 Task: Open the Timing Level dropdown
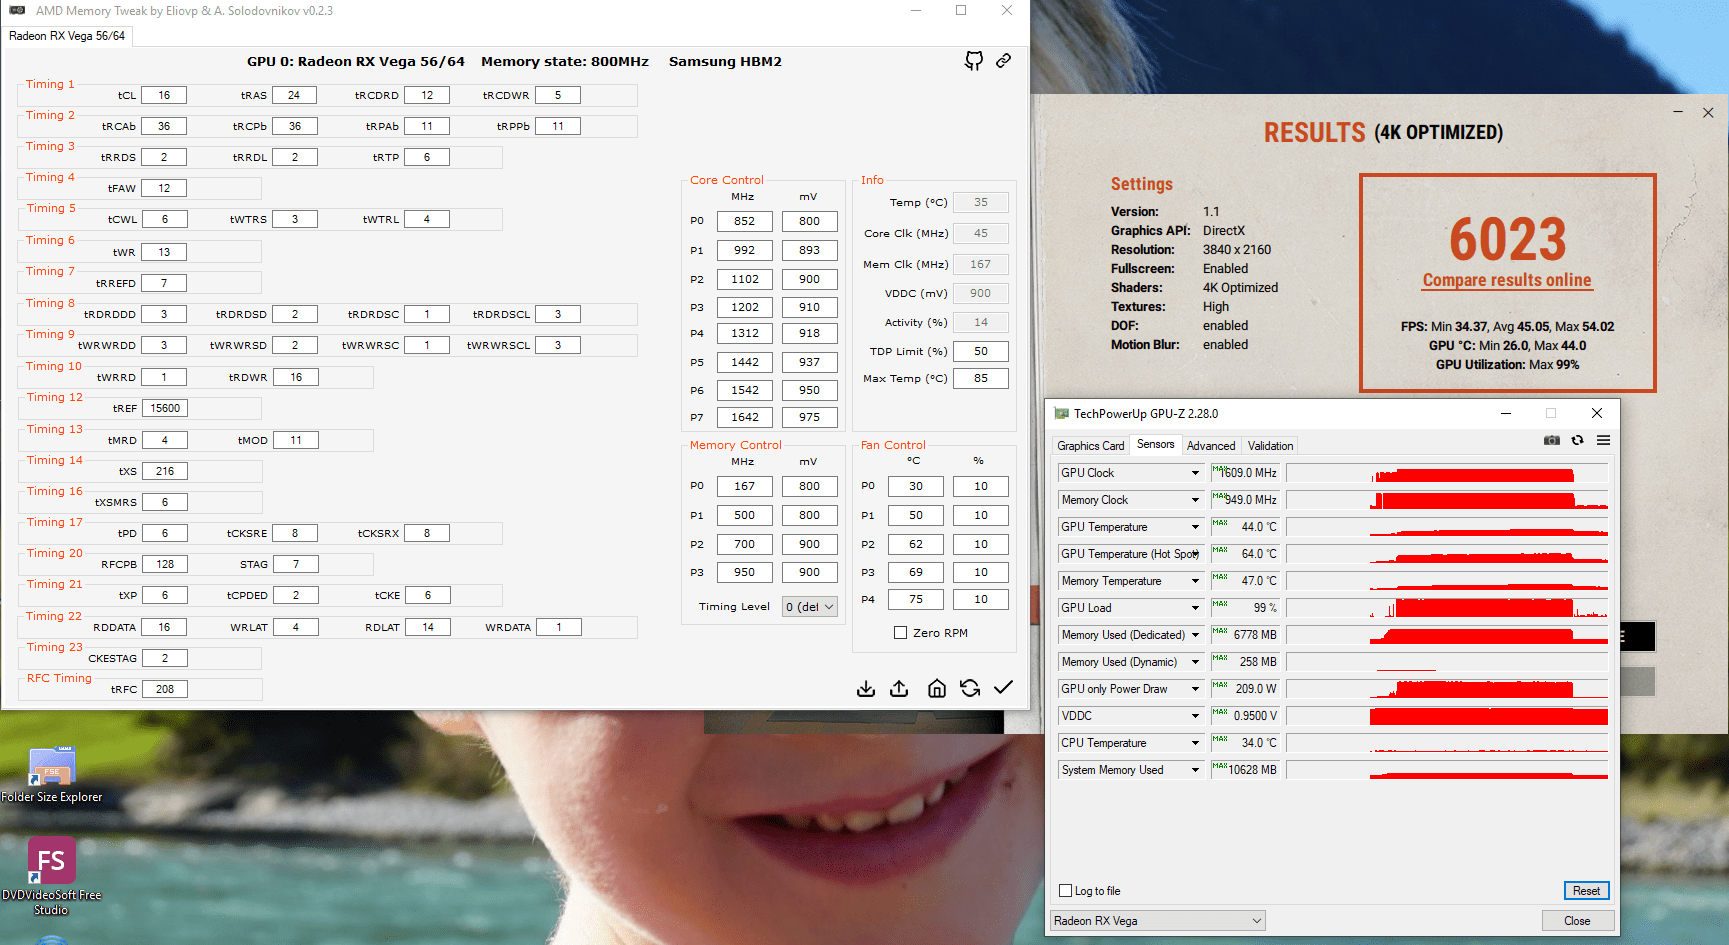(810, 607)
